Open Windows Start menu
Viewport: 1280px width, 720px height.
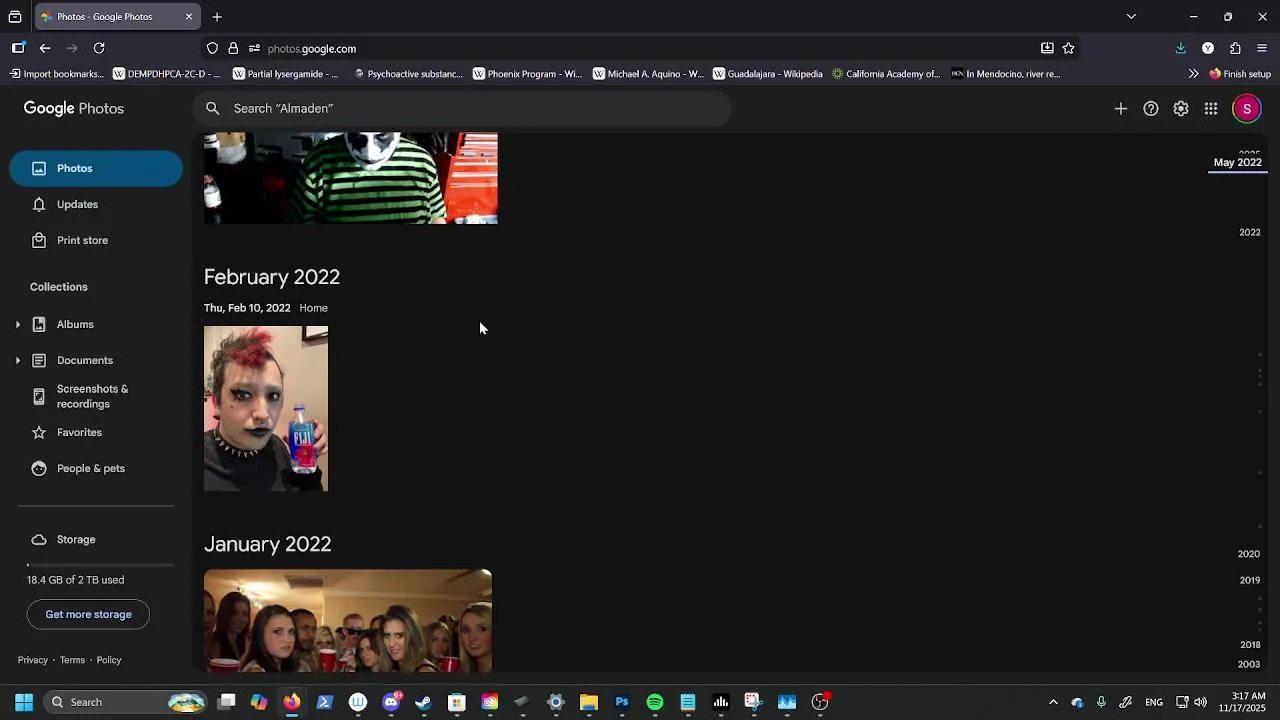coord(24,702)
